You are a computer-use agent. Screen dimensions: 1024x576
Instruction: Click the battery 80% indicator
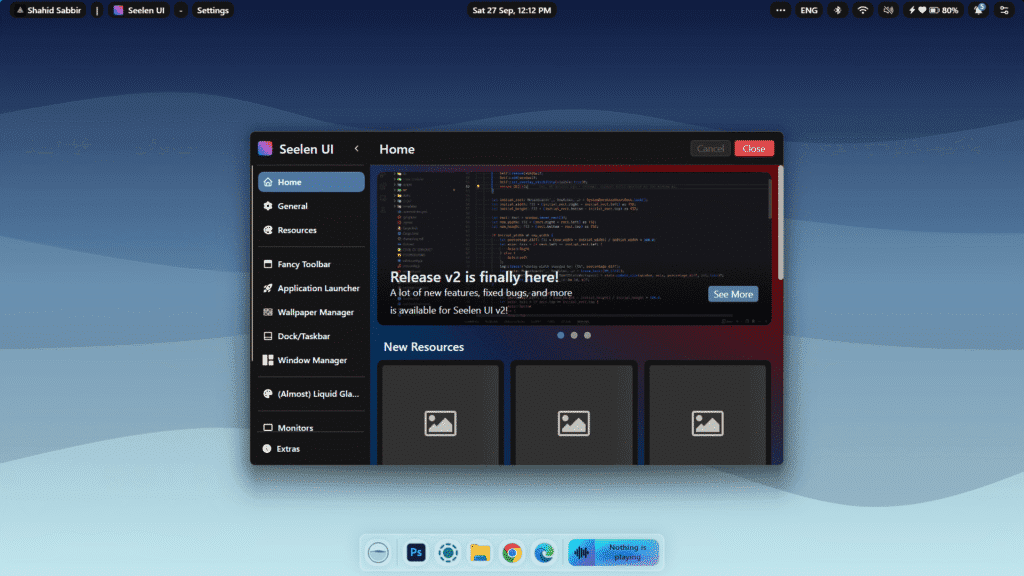[x=934, y=10]
